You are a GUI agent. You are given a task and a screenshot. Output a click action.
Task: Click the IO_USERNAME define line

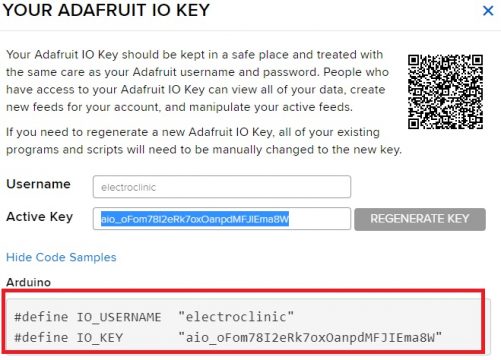pos(154,317)
